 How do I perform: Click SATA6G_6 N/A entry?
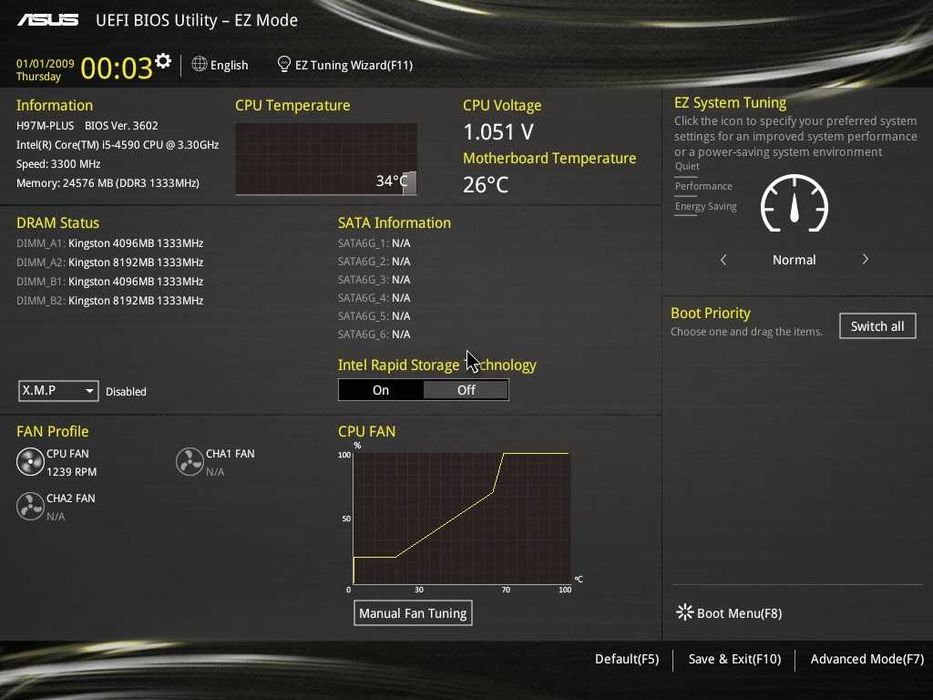pyautogui.click(x=374, y=335)
